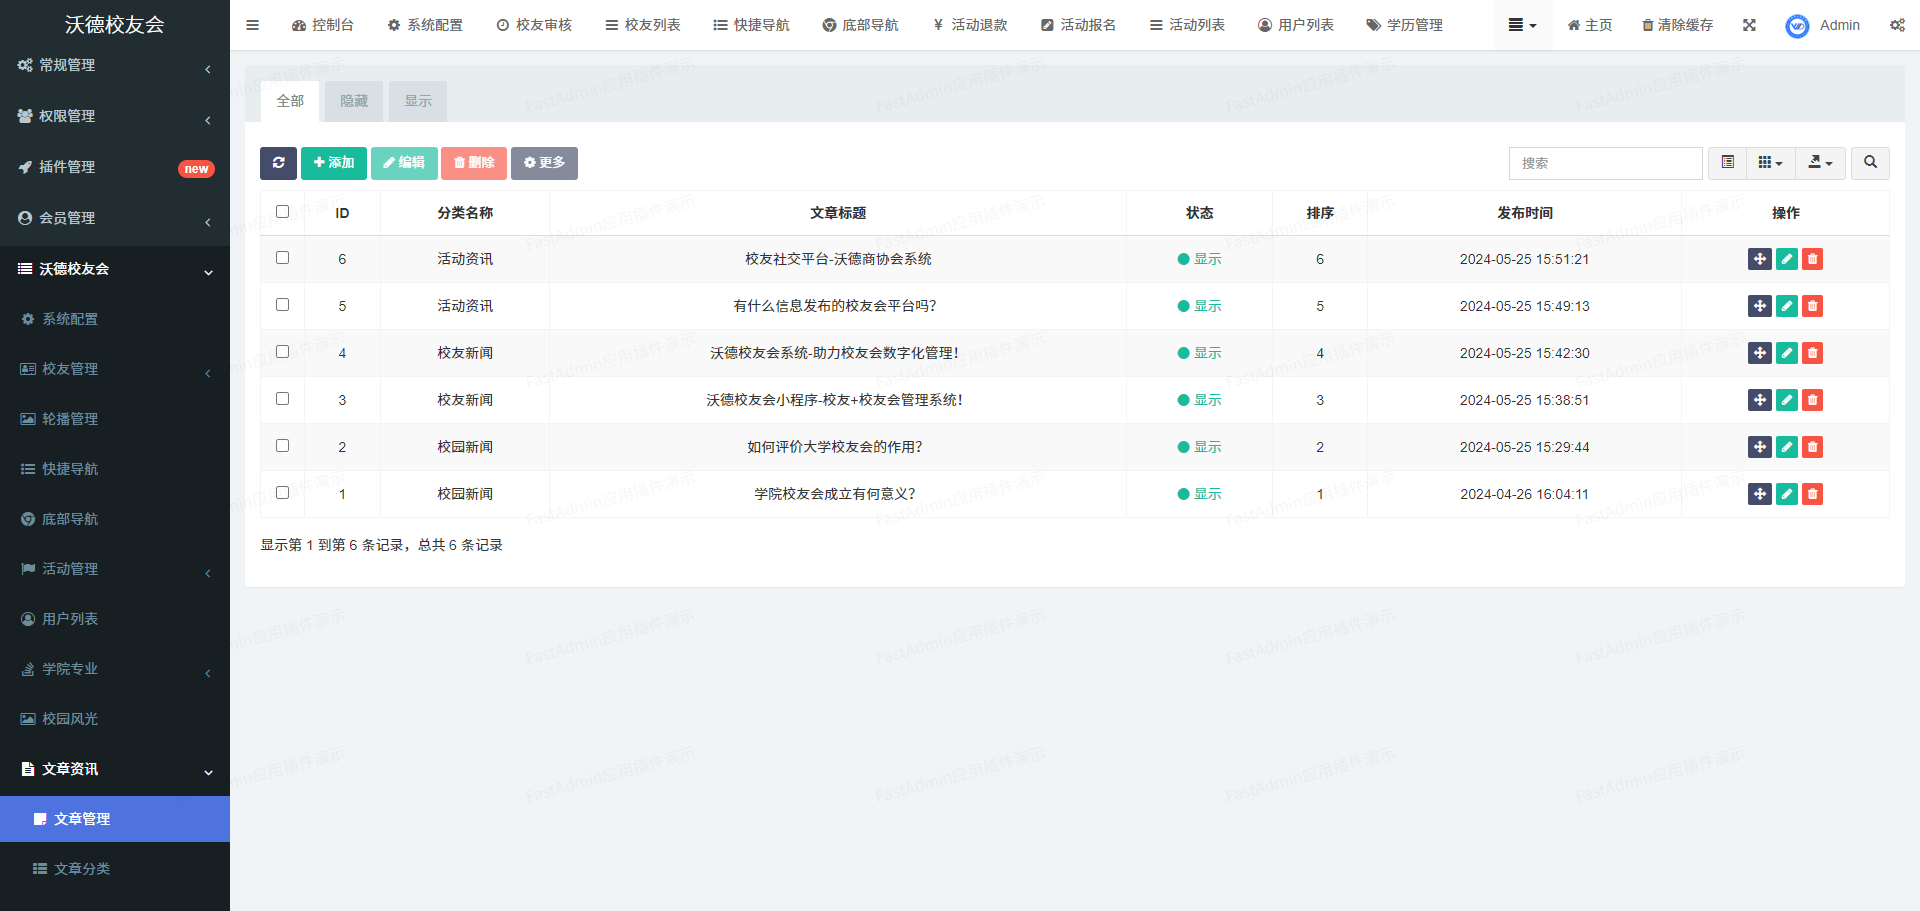Image resolution: width=1920 pixels, height=911 pixels.
Task: Open 学历管理 in top navigation
Action: point(1405,25)
